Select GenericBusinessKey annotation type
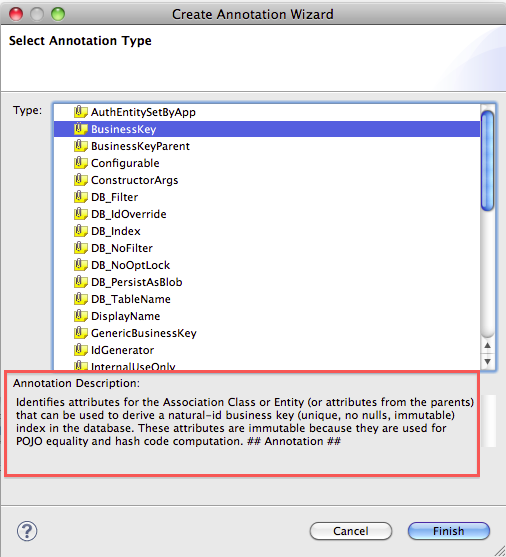506x557 pixels. (x=267, y=333)
